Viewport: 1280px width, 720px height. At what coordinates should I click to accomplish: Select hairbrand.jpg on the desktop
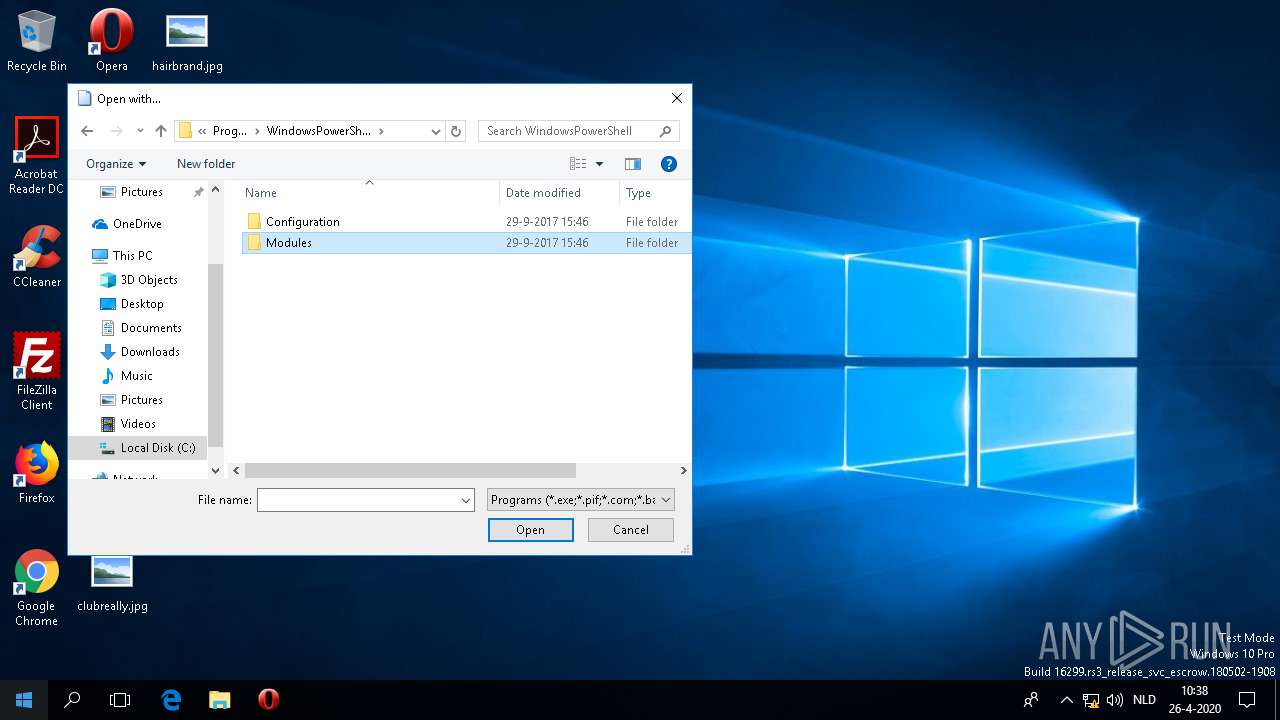point(187,41)
